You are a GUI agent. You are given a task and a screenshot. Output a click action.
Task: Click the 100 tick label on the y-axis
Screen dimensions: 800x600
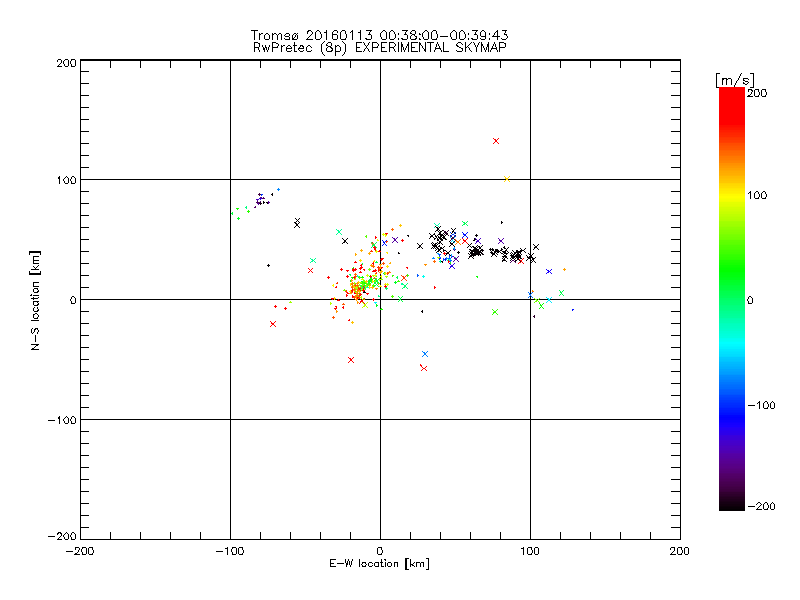pos(66,180)
